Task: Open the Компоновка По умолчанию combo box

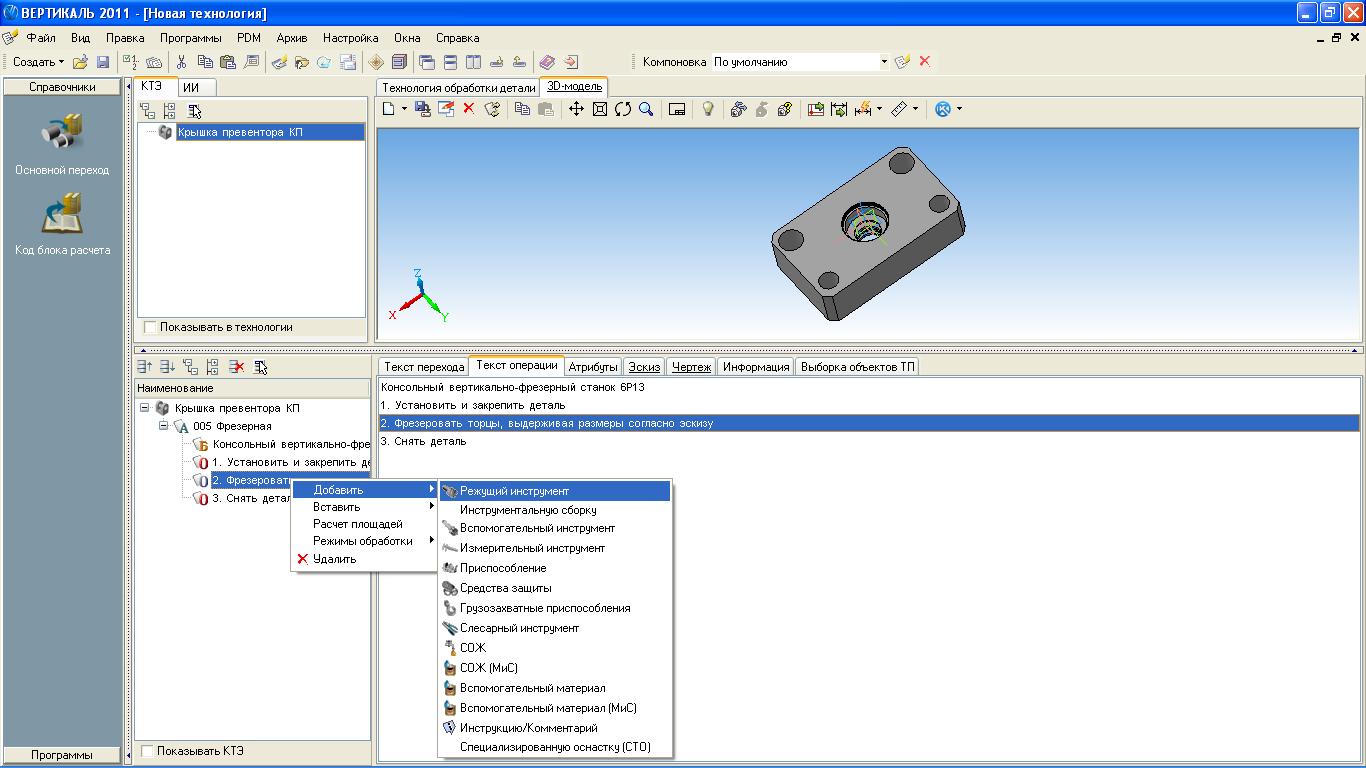Action: pos(800,62)
